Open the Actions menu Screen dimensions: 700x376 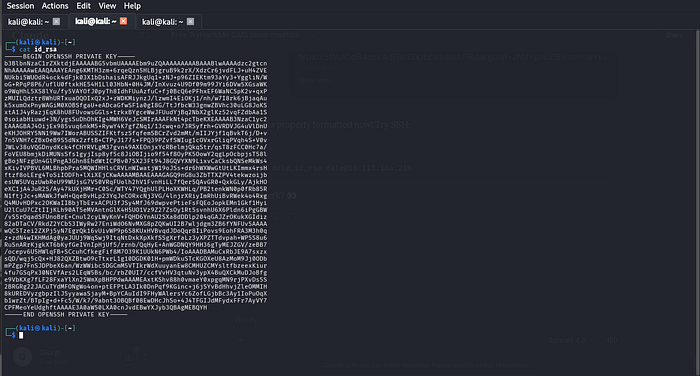pyautogui.click(x=55, y=6)
